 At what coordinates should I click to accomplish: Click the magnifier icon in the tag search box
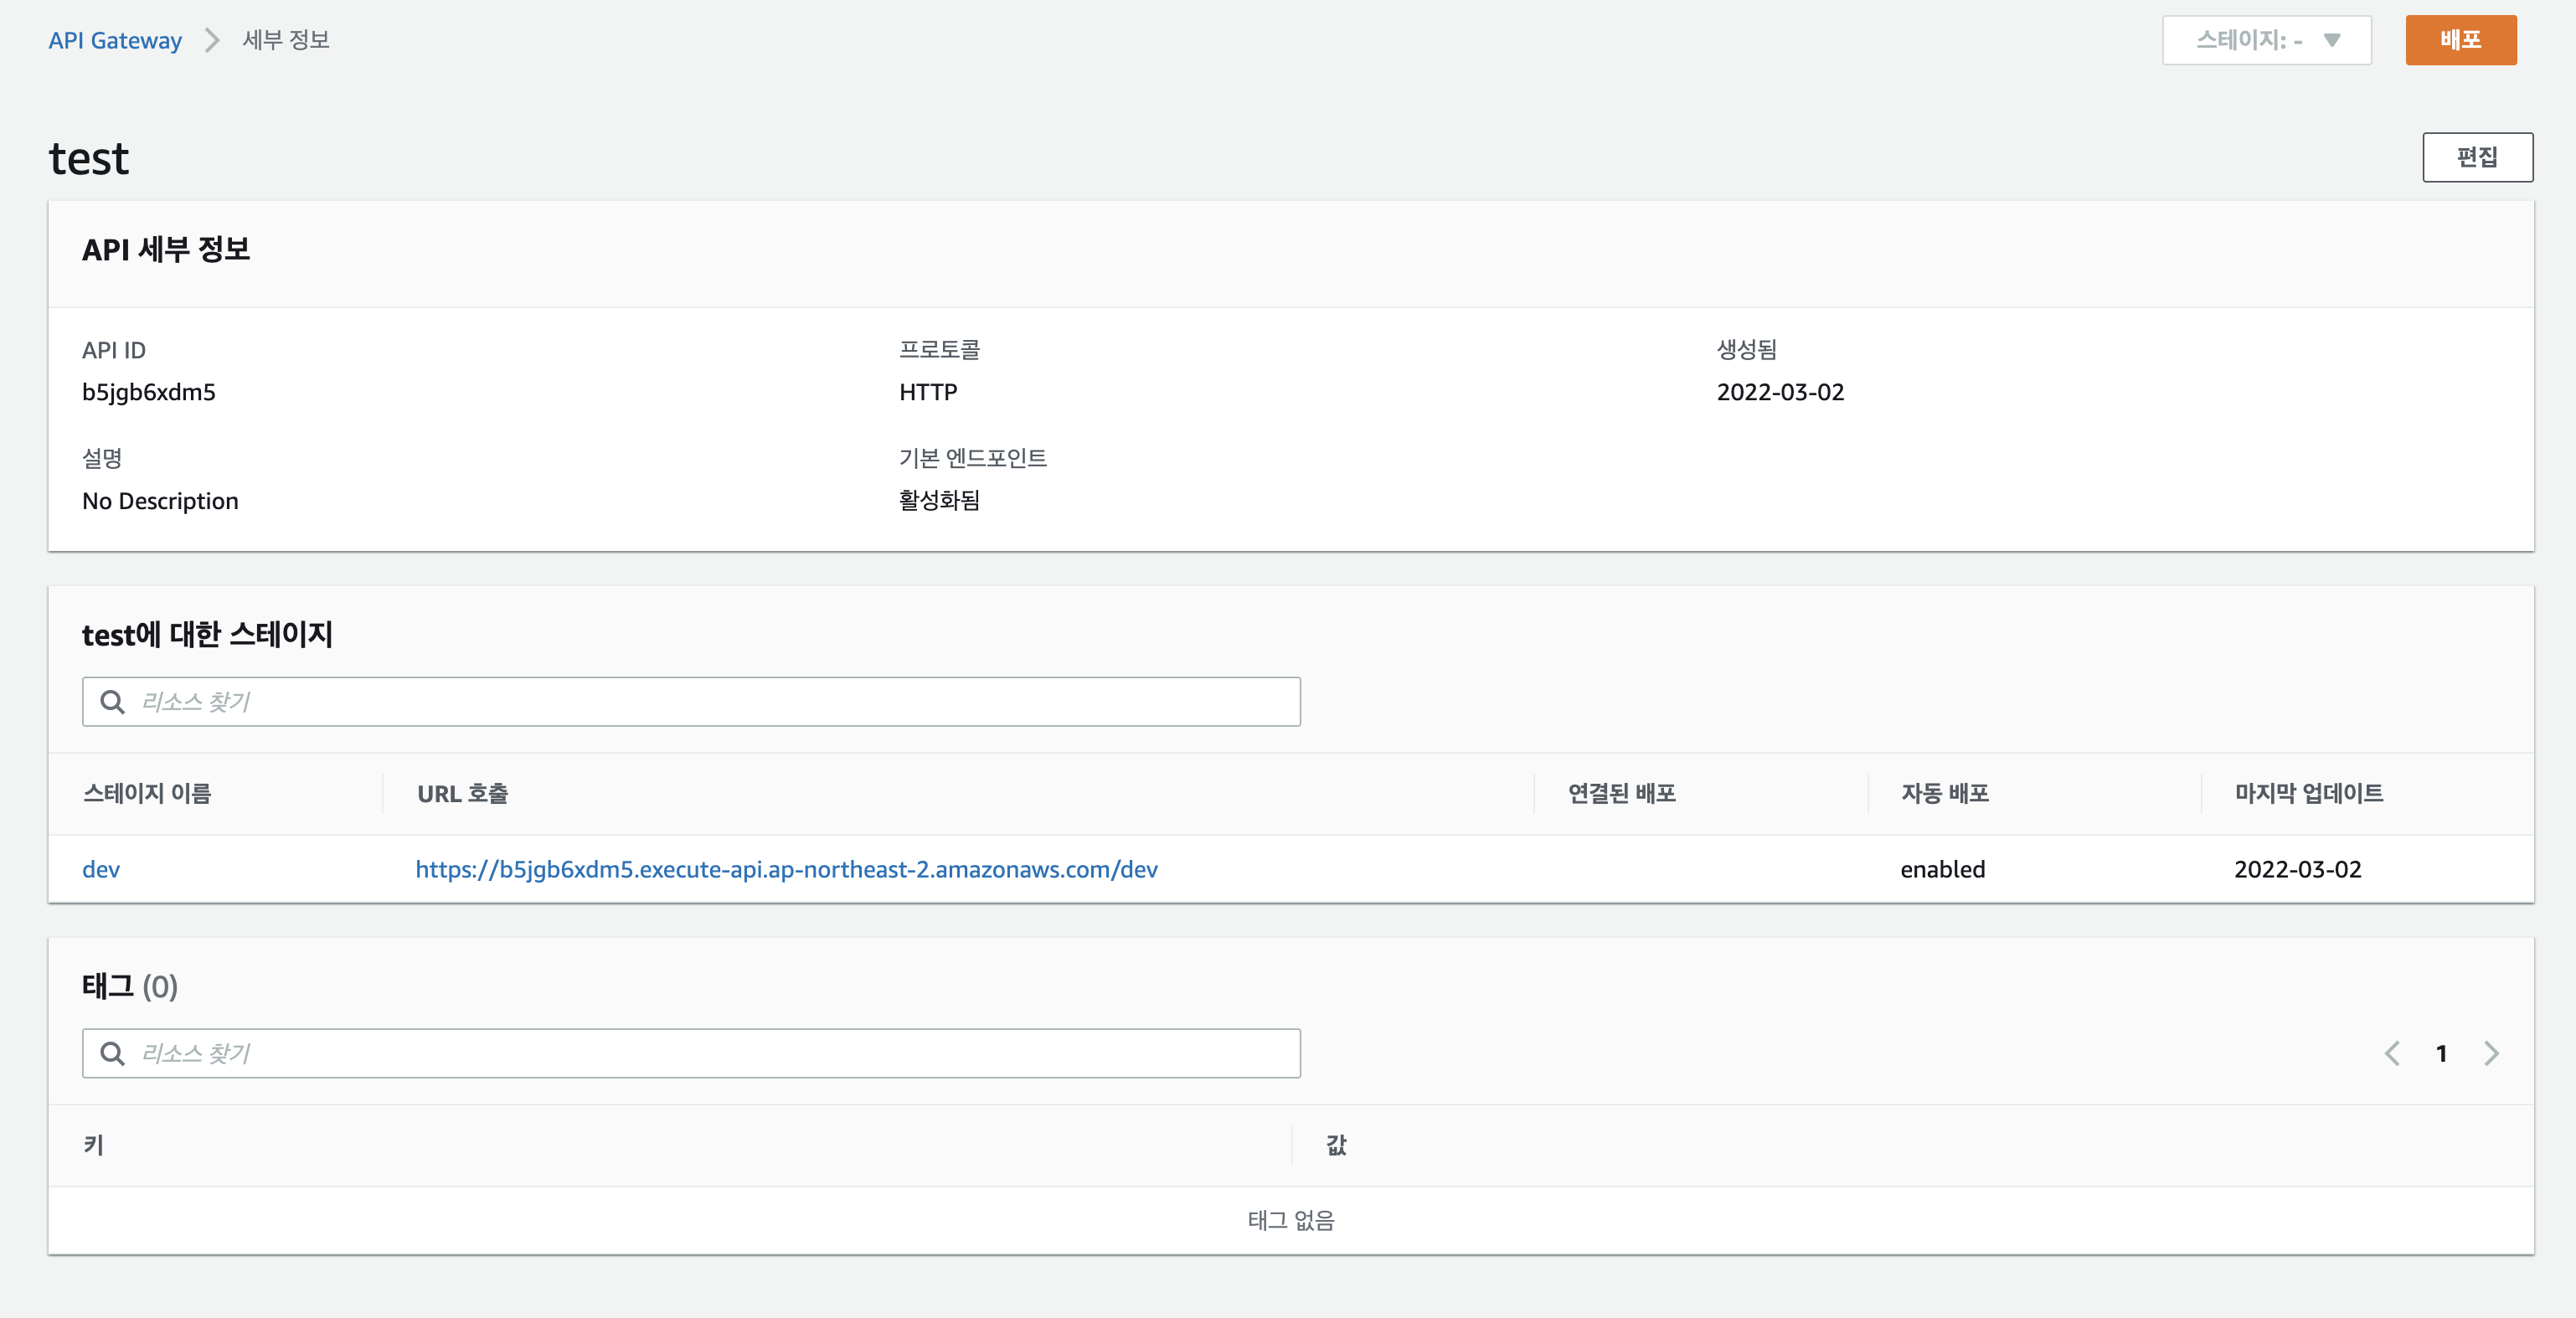tap(113, 1053)
